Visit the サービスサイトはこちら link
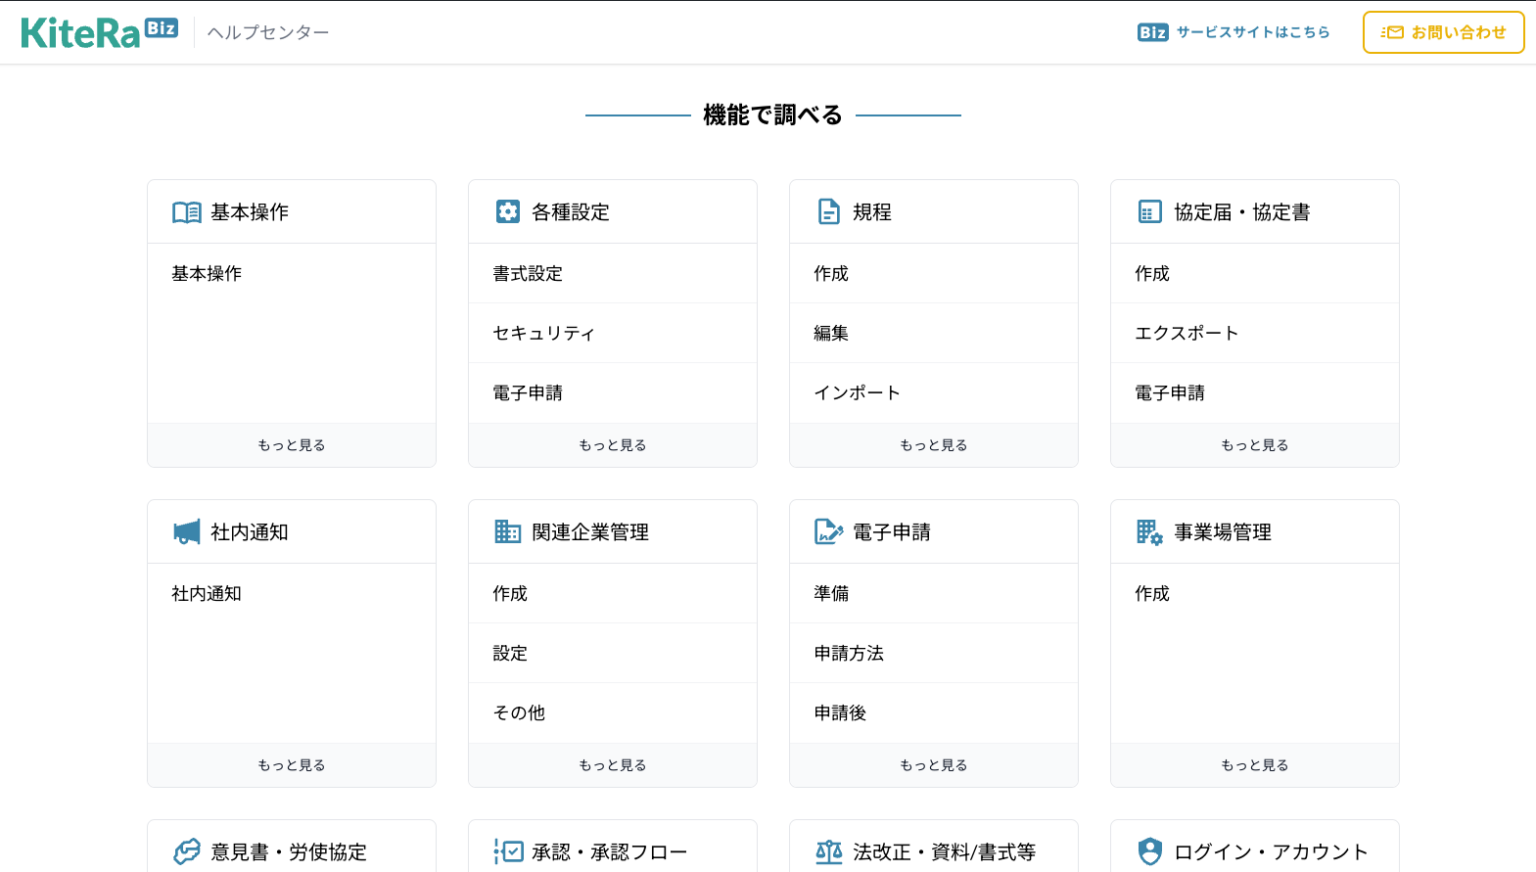1536x872 pixels. coord(1234,32)
